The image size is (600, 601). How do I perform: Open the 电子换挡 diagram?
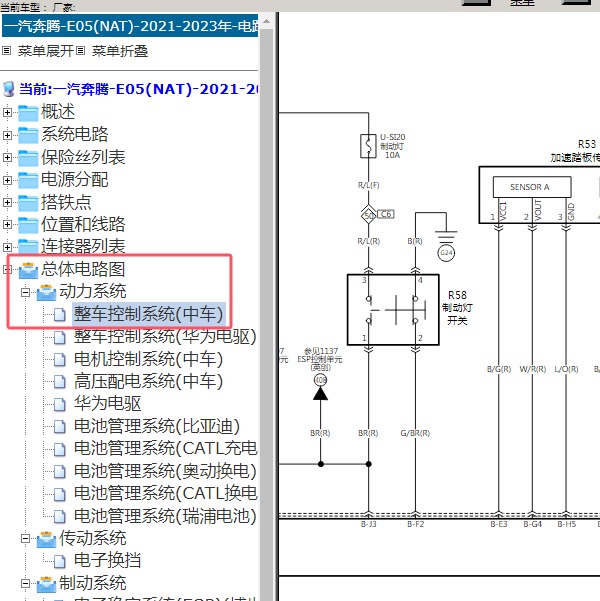(107, 561)
